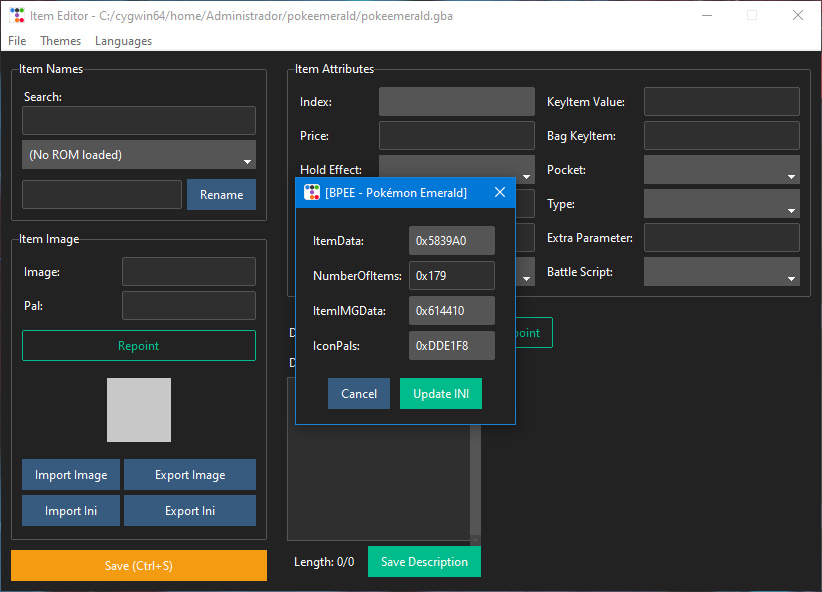
Task: Click the ItemData address field
Action: (x=451, y=241)
